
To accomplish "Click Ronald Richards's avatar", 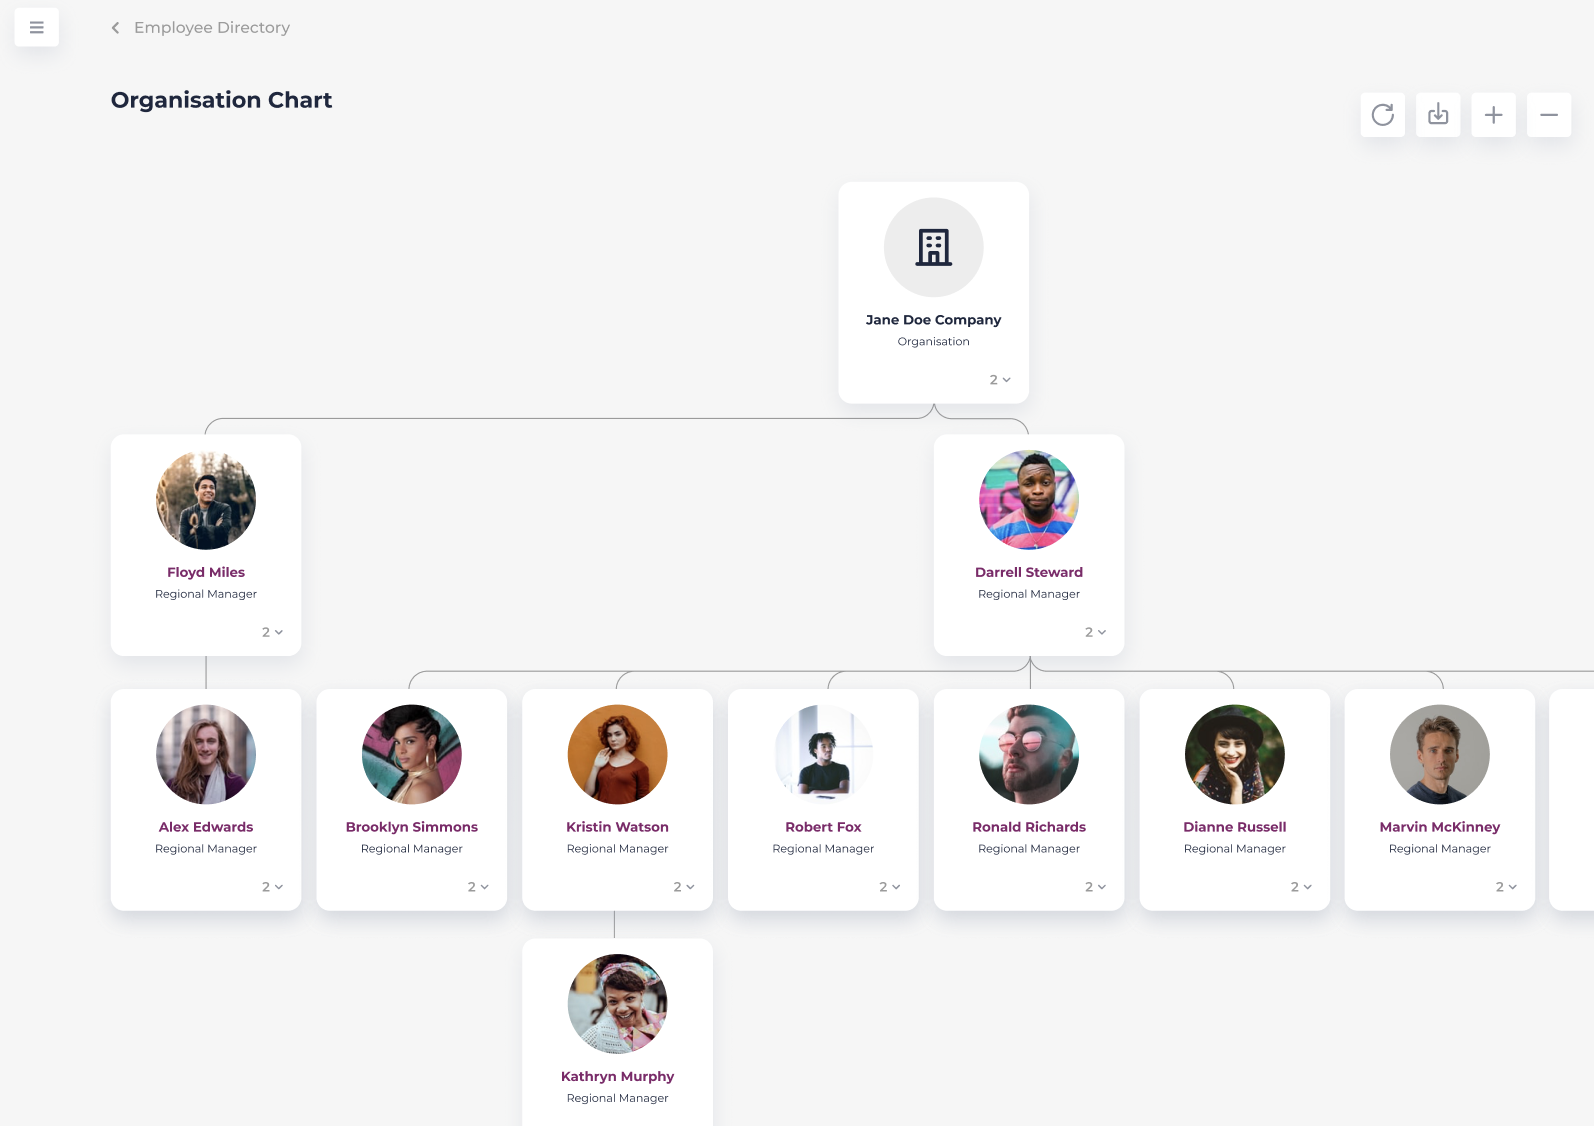I will coord(1029,755).
